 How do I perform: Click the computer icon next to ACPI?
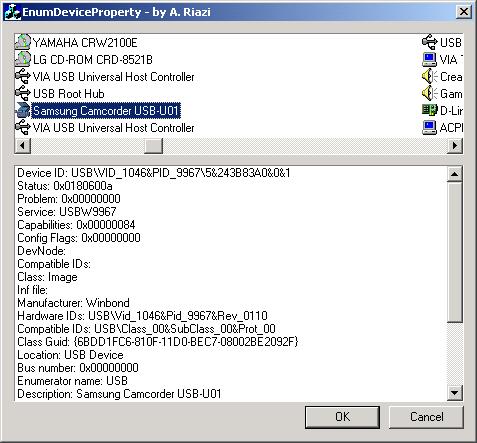(x=429, y=127)
